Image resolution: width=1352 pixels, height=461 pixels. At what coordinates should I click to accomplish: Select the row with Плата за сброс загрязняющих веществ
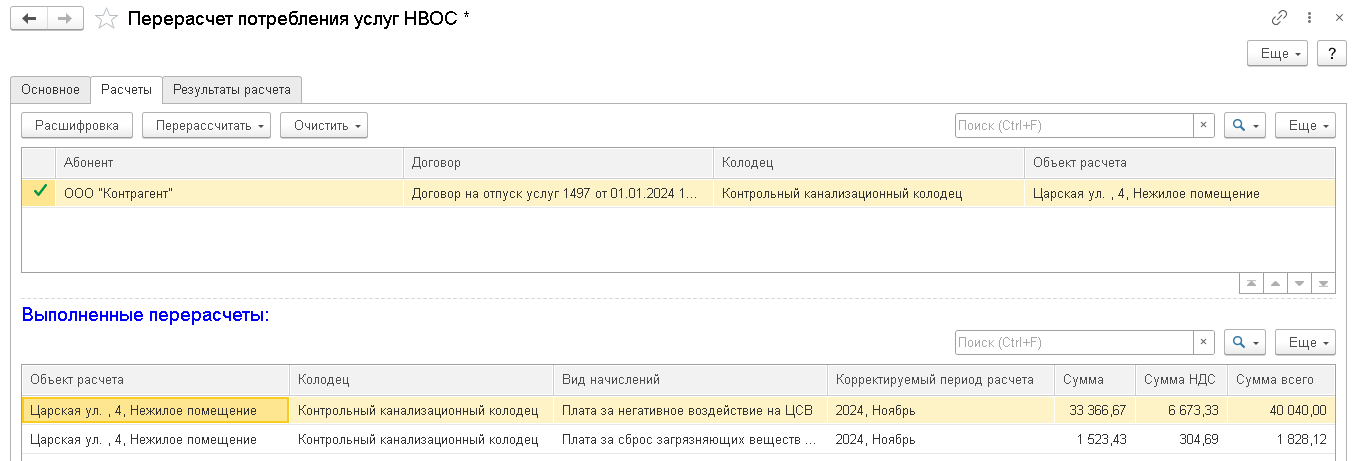tap(690, 440)
